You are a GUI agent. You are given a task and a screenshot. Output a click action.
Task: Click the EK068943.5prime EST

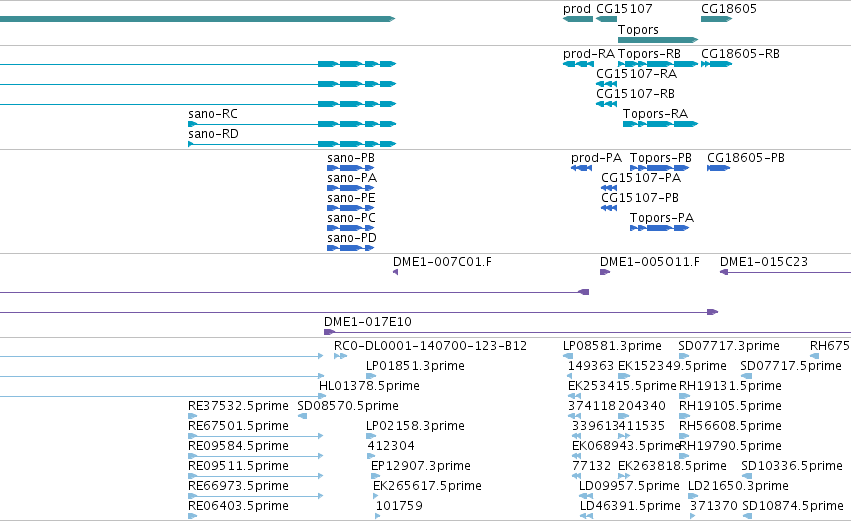click(x=577, y=456)
